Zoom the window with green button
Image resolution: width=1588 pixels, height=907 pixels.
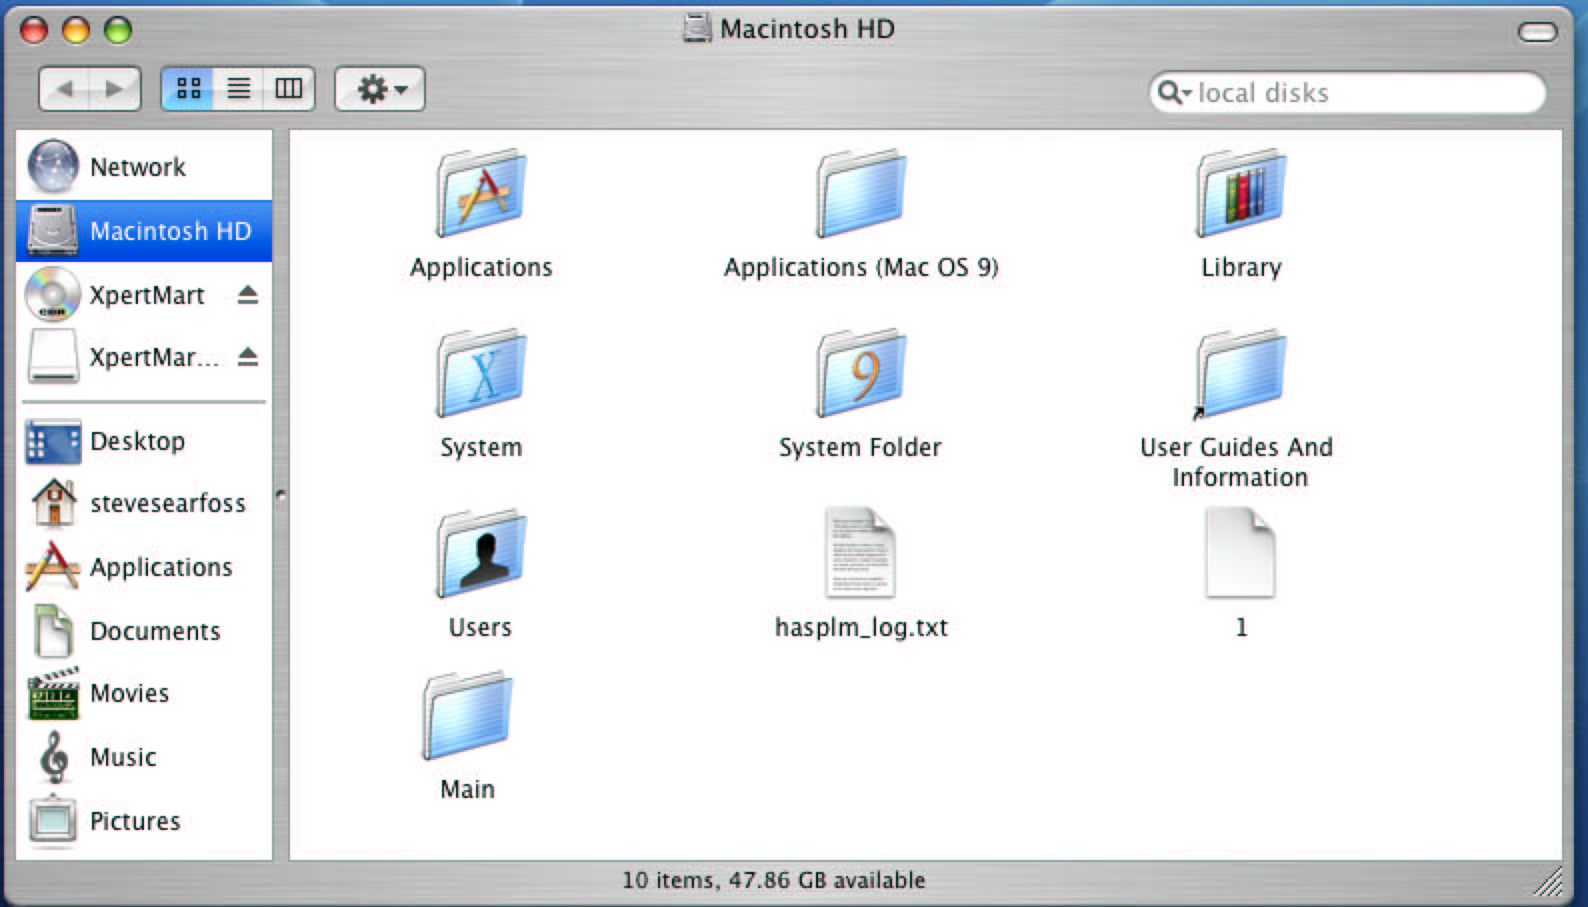pyautogui.click(x=118, y=30)
